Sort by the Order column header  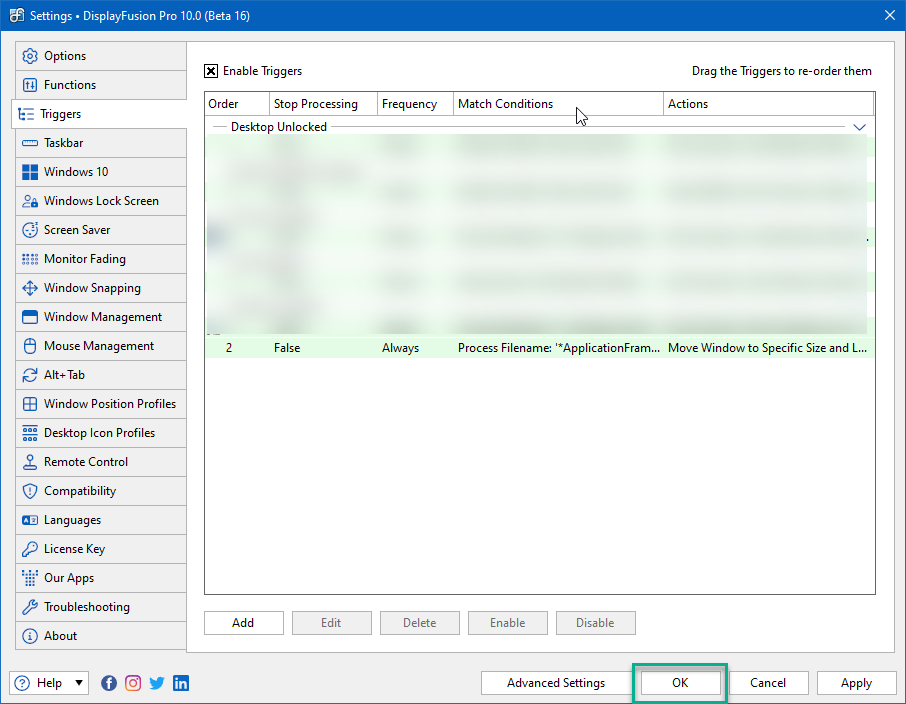[237, 104]
